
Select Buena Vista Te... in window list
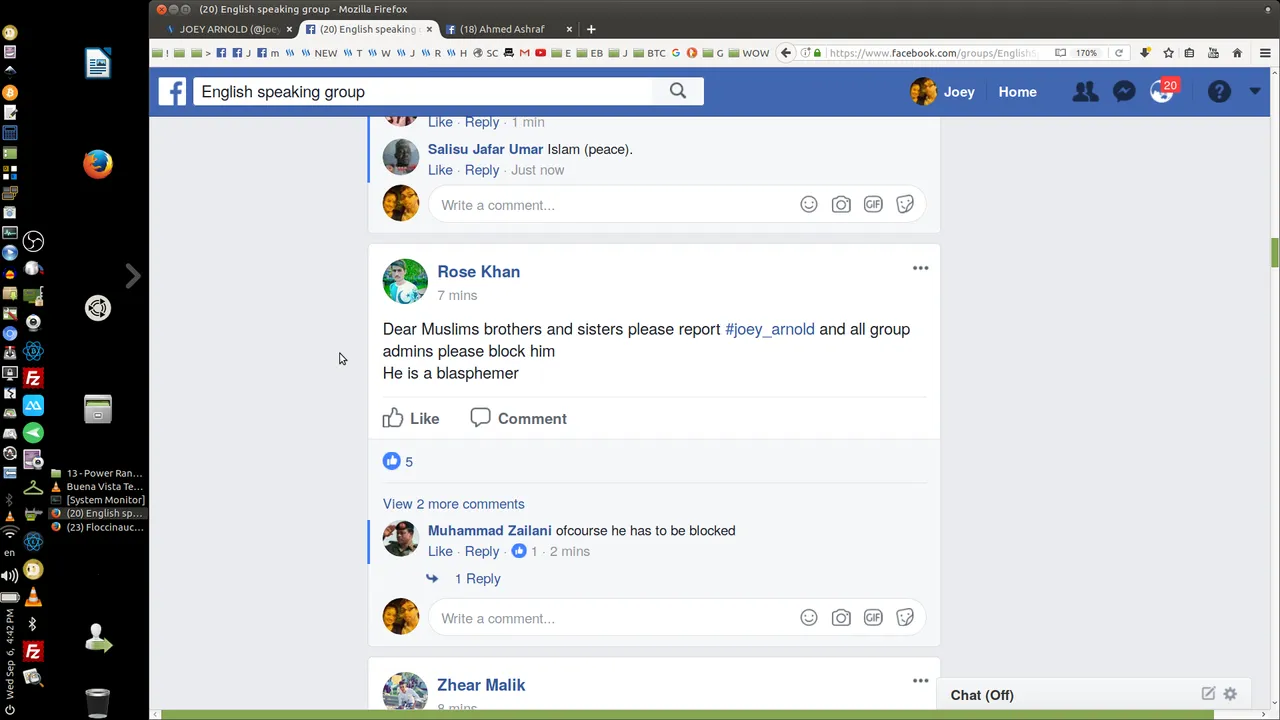(98, 487)
